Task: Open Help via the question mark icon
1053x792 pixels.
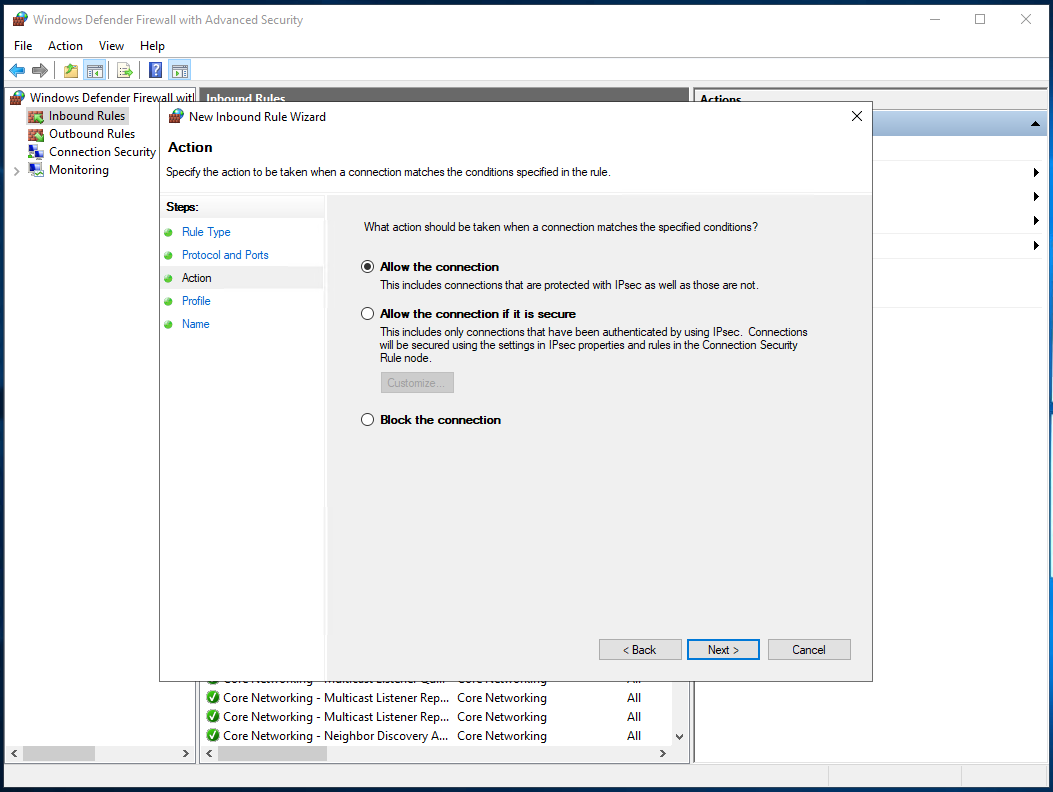Action: coord(155,70)
